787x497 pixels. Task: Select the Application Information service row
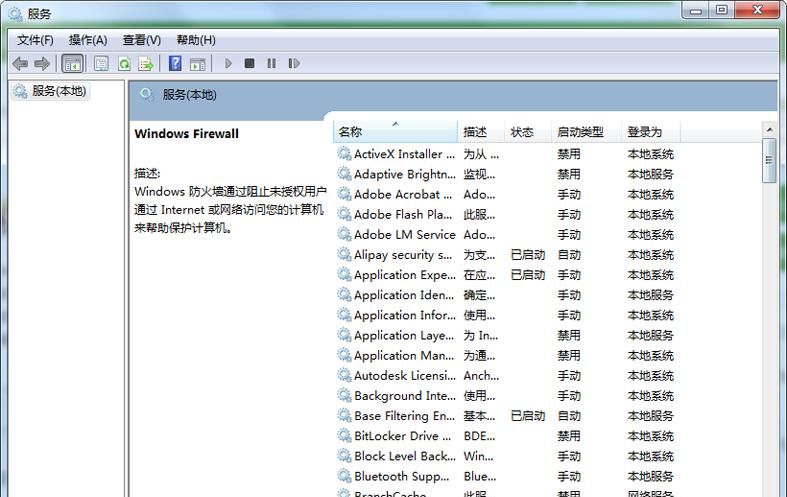505,315
